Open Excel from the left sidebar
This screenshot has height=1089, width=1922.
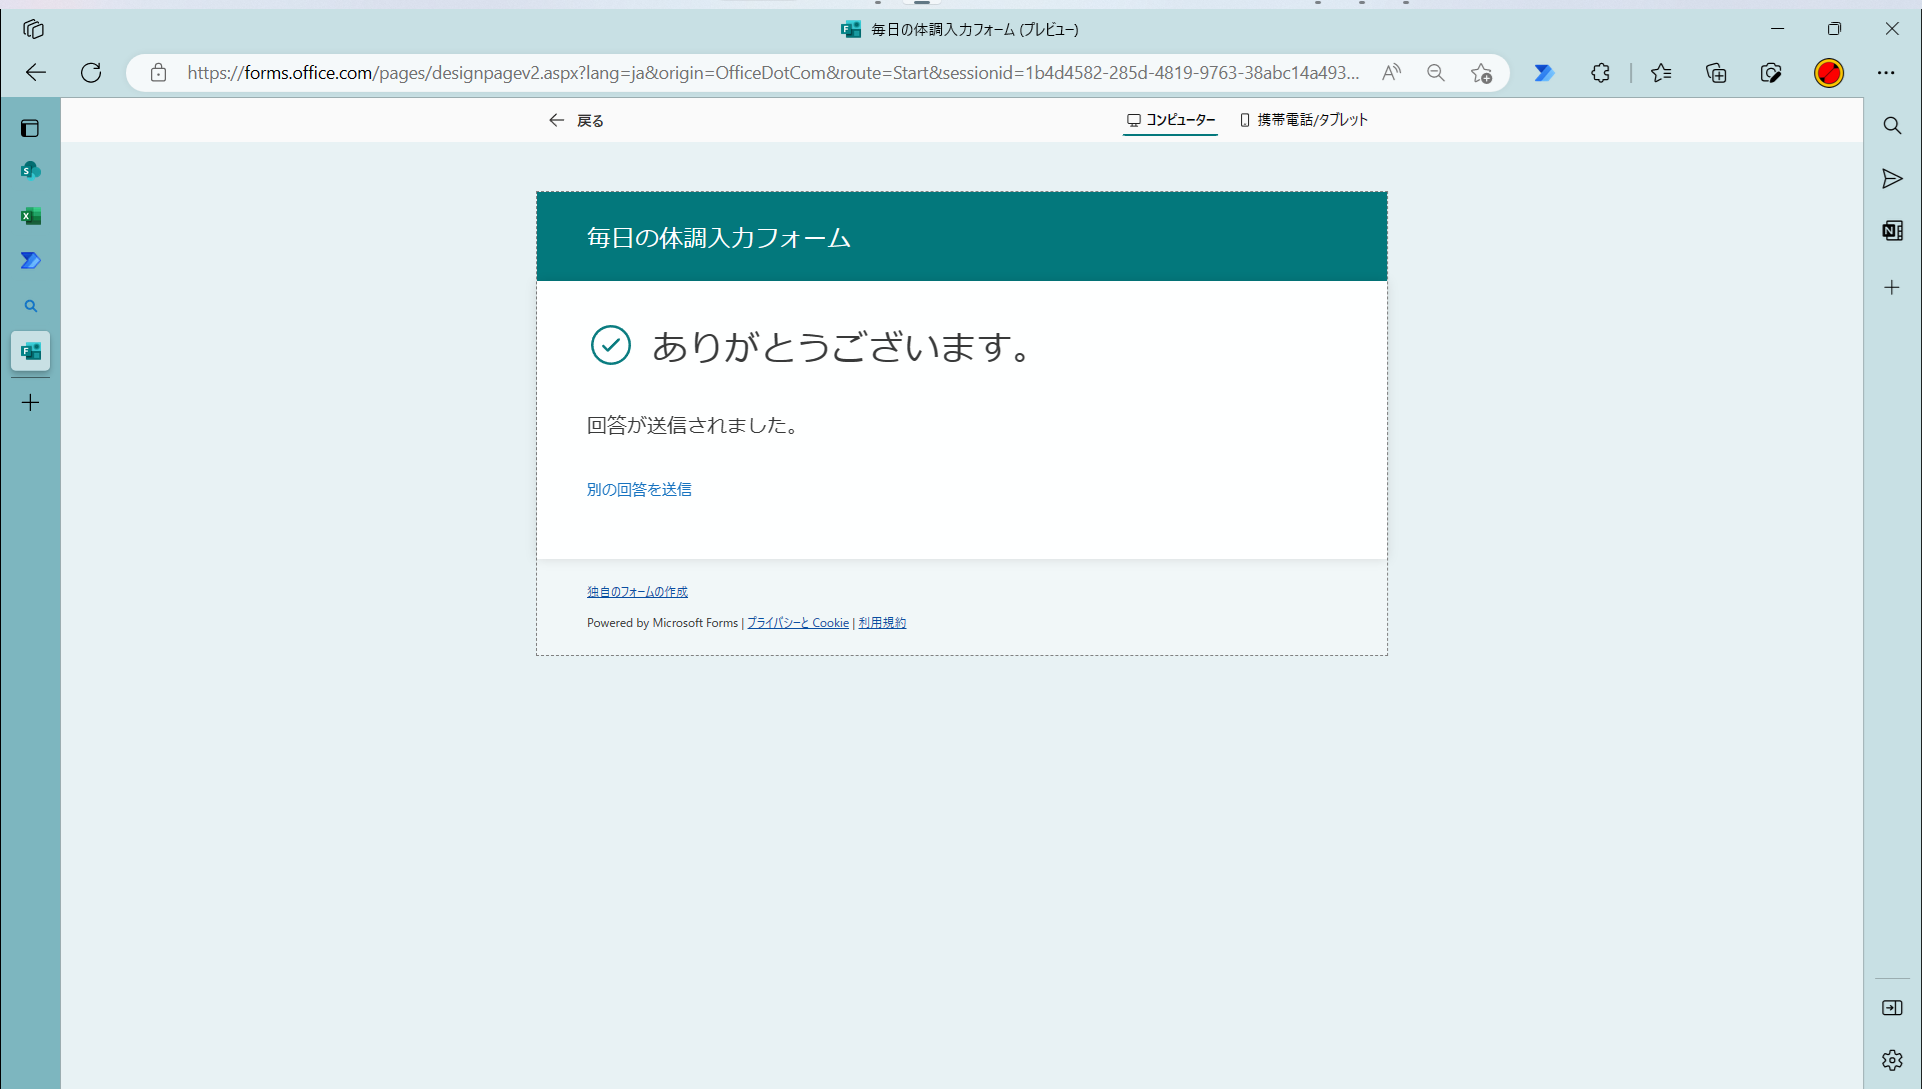point(30,215)
